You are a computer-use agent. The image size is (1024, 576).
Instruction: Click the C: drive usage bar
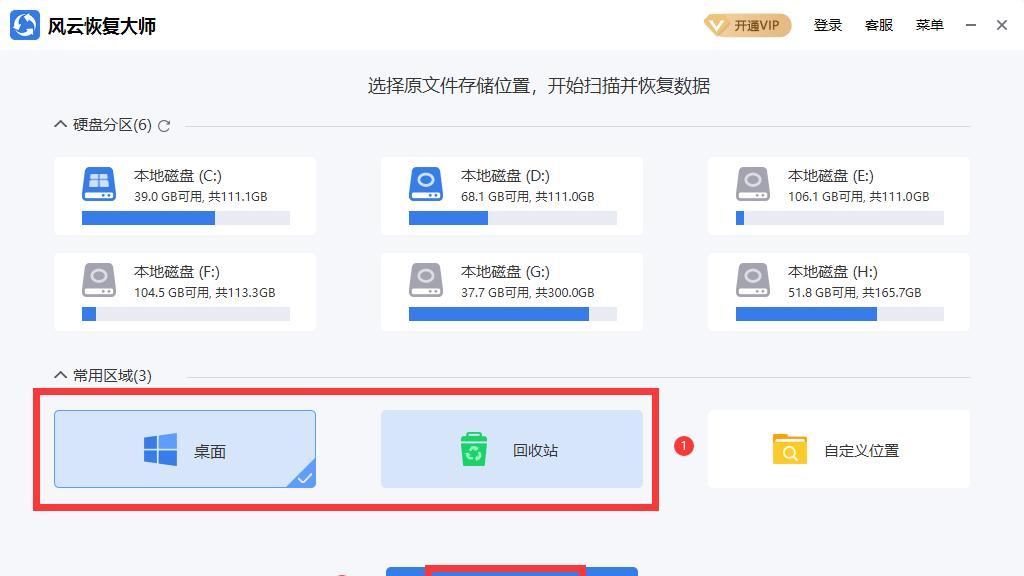[x=185, y=218]
